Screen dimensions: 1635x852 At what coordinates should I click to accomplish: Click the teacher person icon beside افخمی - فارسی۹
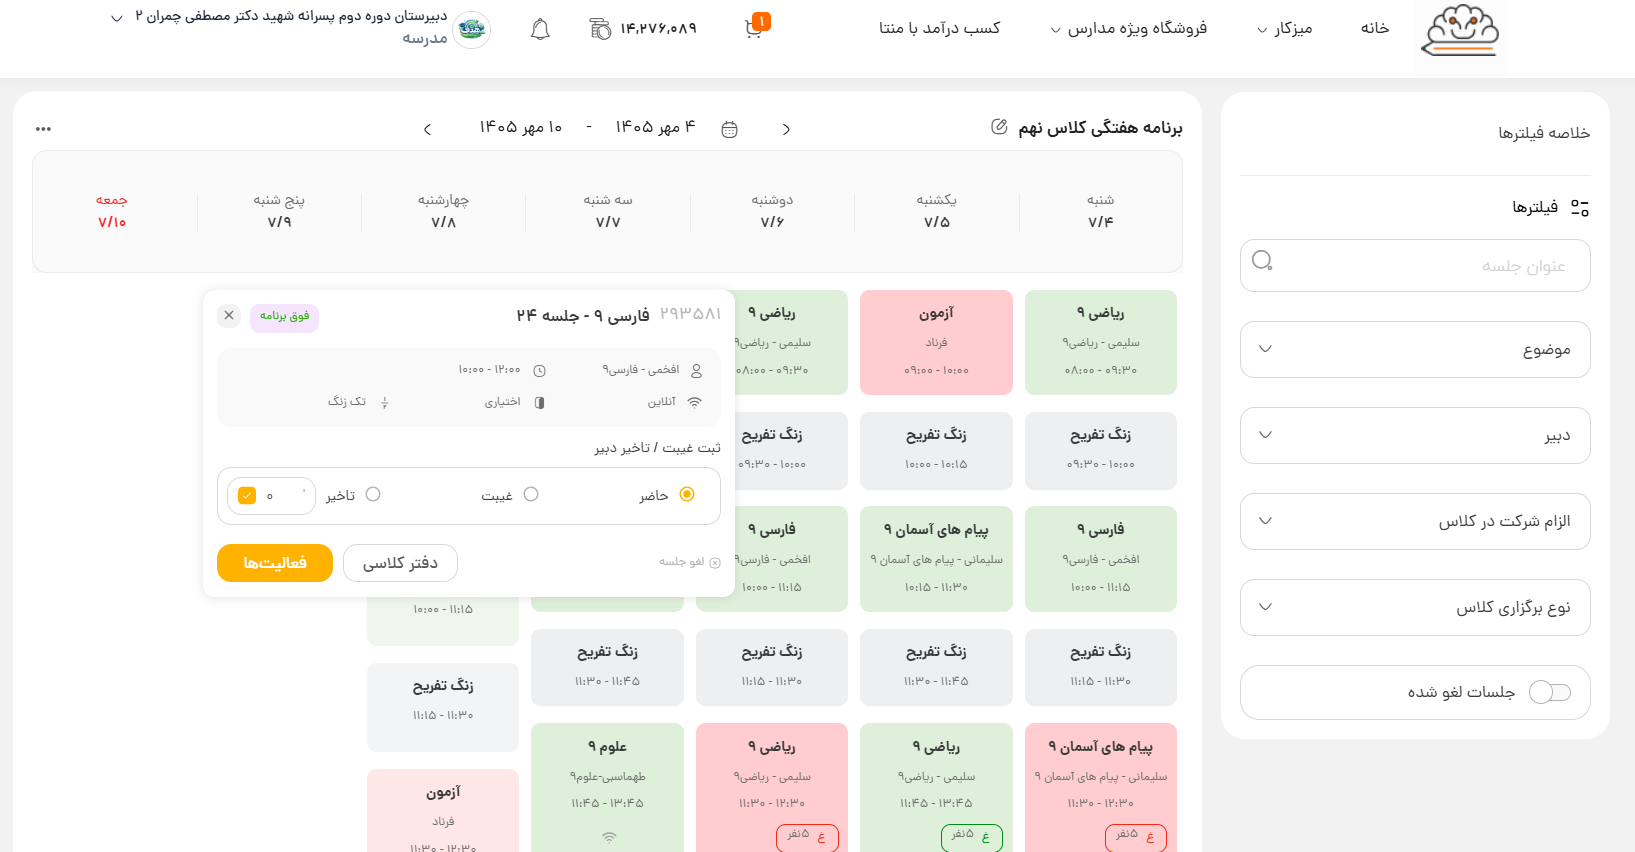[x=697, y=371]
